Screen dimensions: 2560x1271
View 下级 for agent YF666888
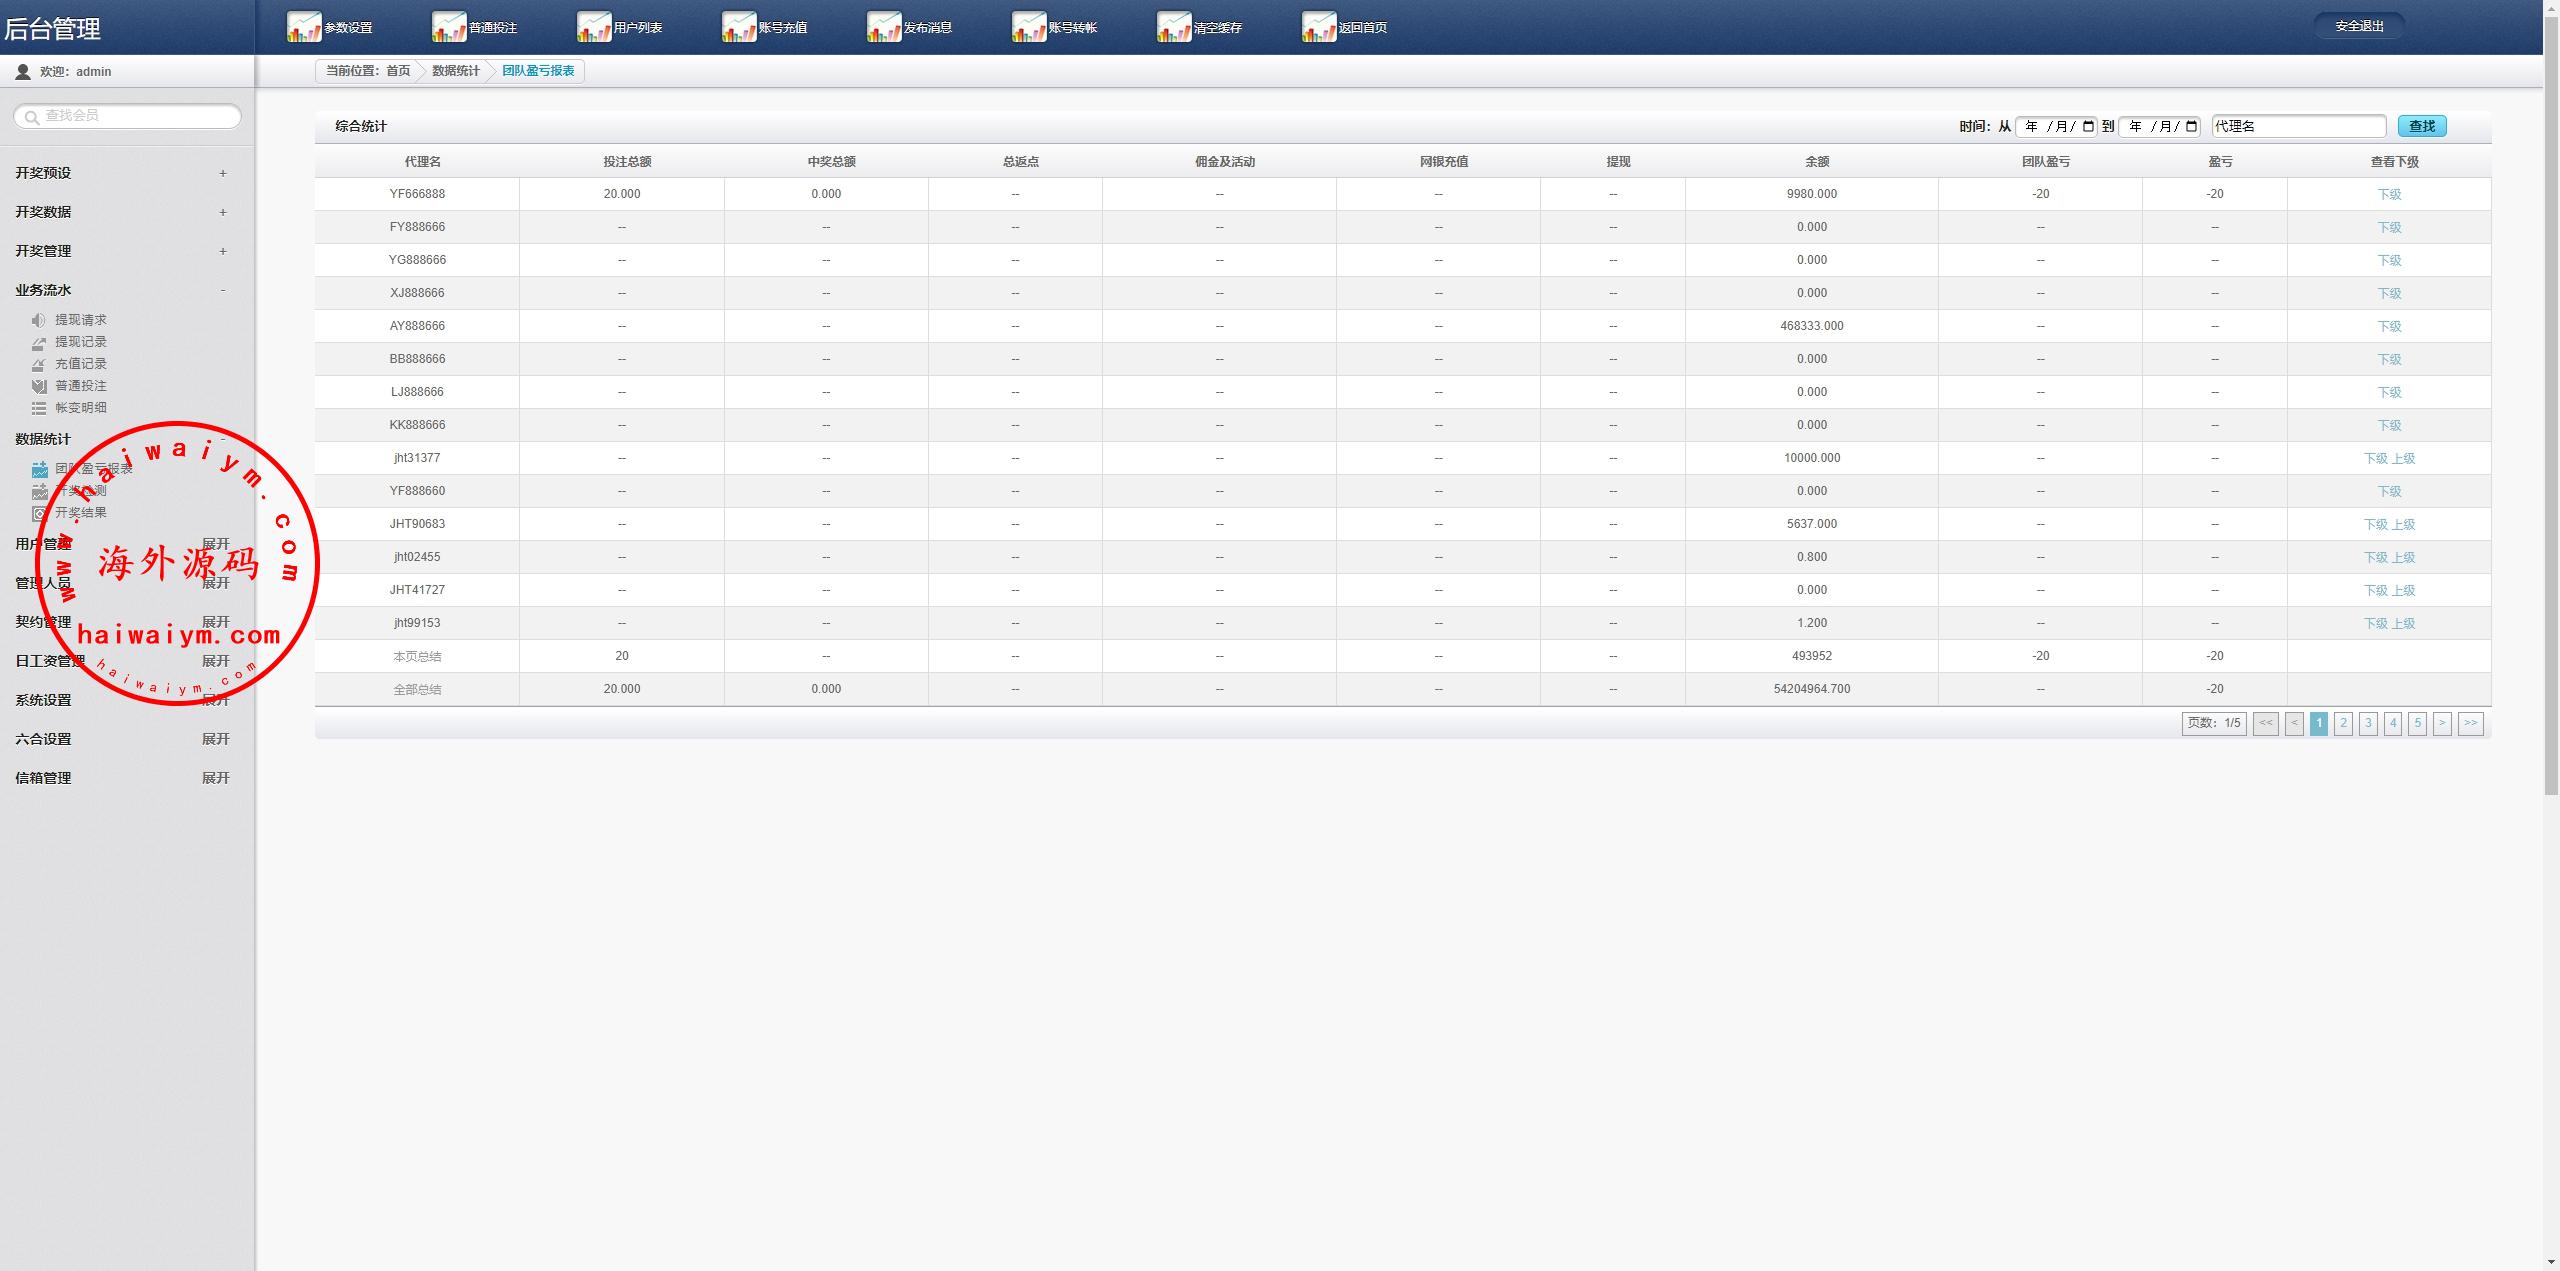[2389, 194]
